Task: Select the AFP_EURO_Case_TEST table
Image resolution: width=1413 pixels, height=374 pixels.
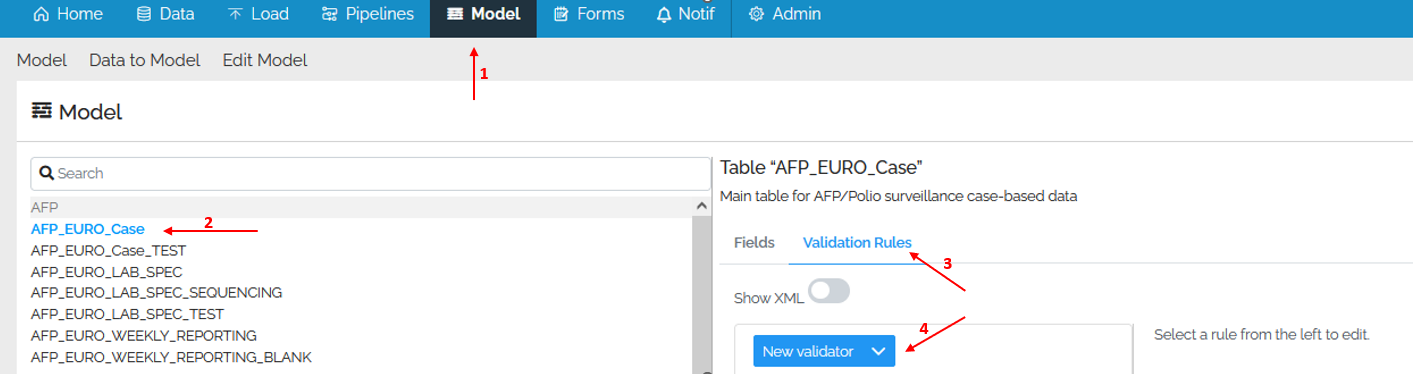Action: [x=108, y=250]
